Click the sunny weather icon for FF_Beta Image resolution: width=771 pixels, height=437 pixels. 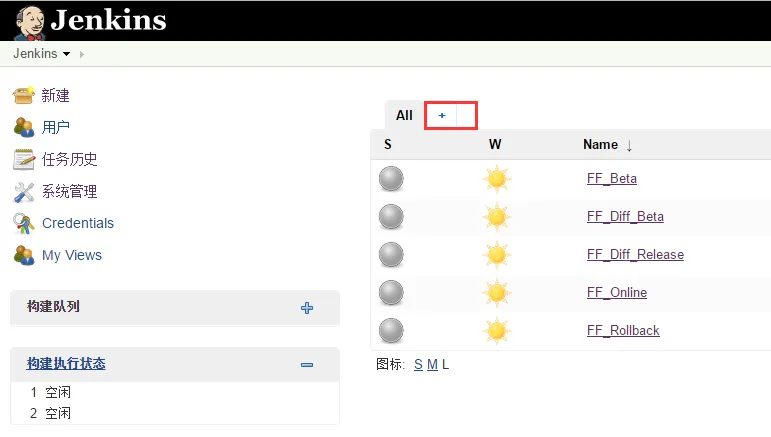pos(497,179)
